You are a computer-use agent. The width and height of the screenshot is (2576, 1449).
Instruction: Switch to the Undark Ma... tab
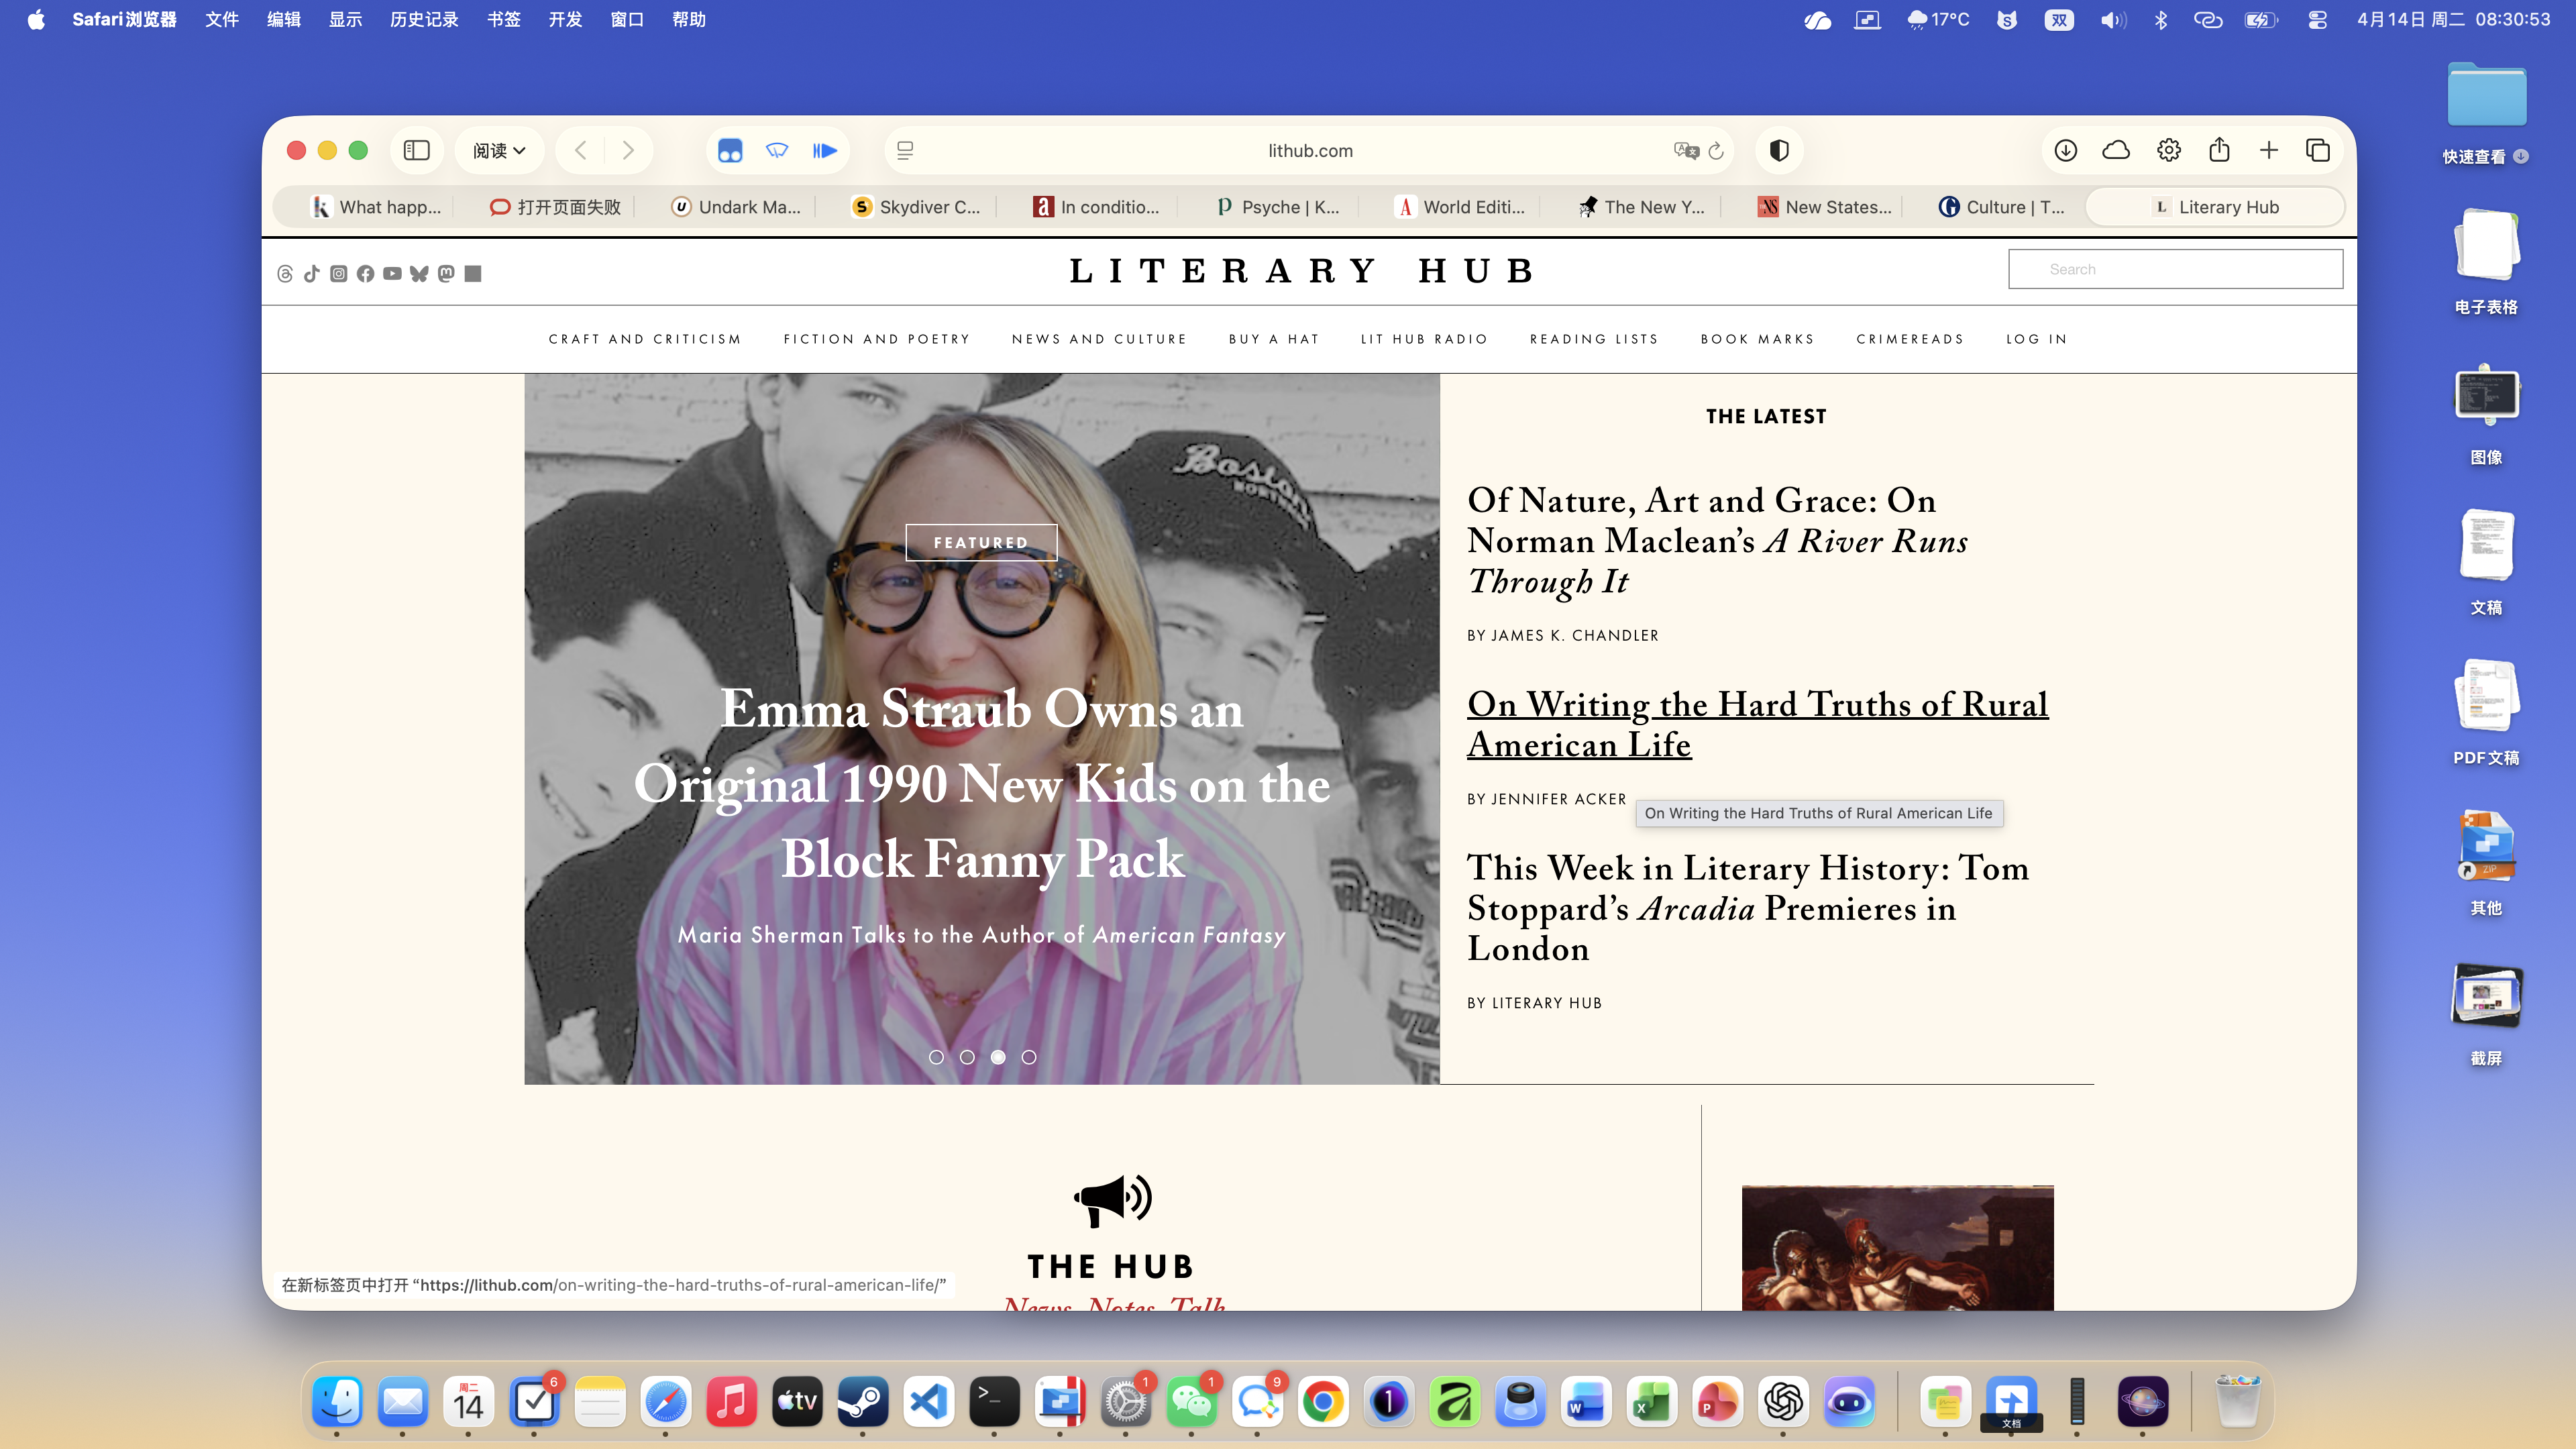point(736,207)
